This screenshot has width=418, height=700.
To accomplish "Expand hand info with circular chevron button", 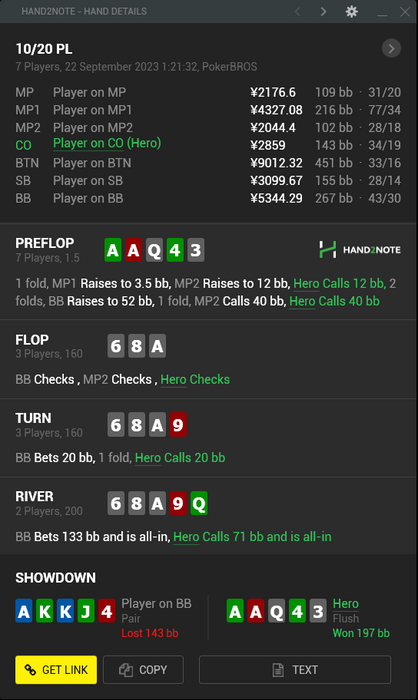I will coord(391,48).
